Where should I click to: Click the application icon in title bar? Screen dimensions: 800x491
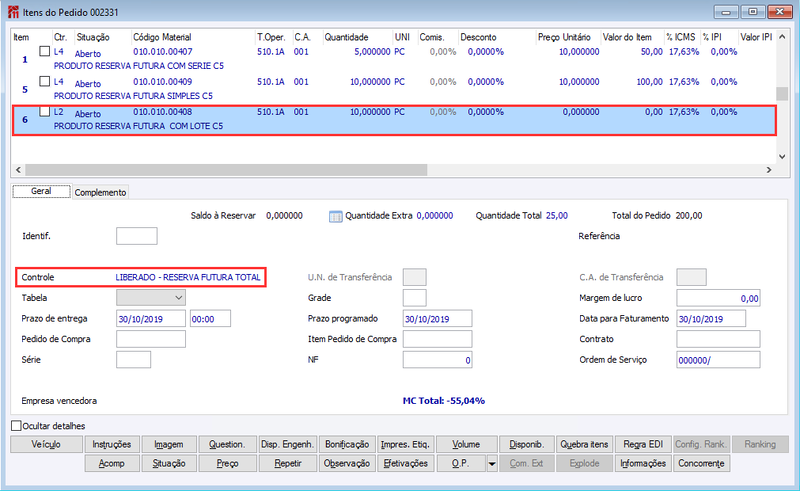click(14, 12)
